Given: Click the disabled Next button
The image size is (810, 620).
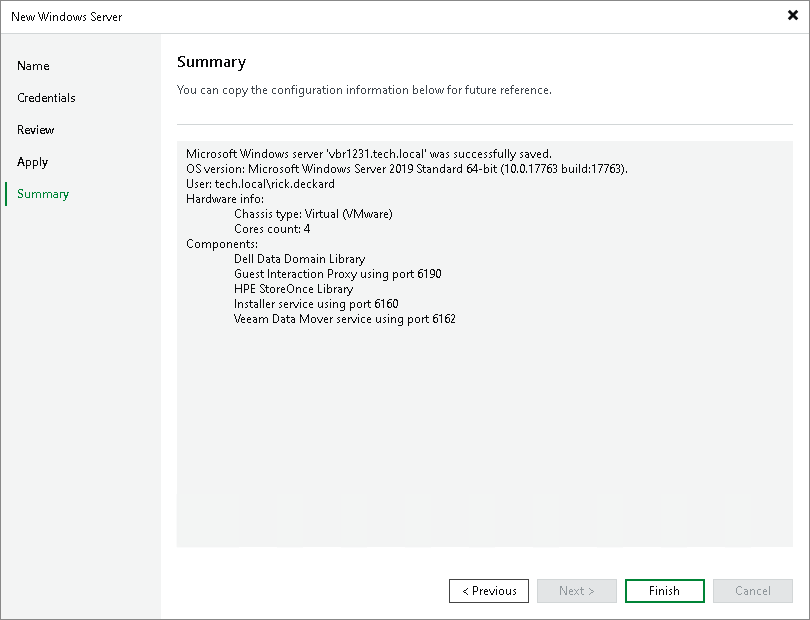Looking at the screenshot, I should point(577,591).
